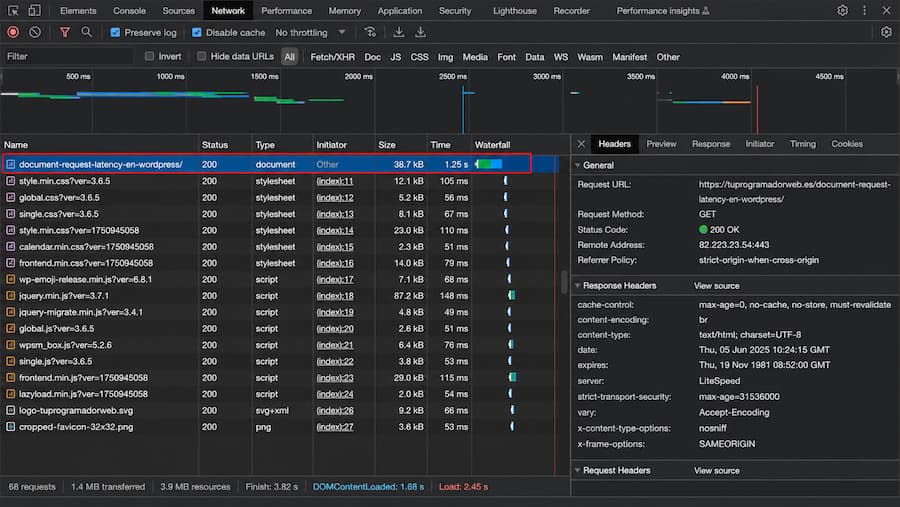Enable Hide data URLs checkbox
Viewport: 900px width, 507px height.
pyautogui.click(x=201, y=56)
